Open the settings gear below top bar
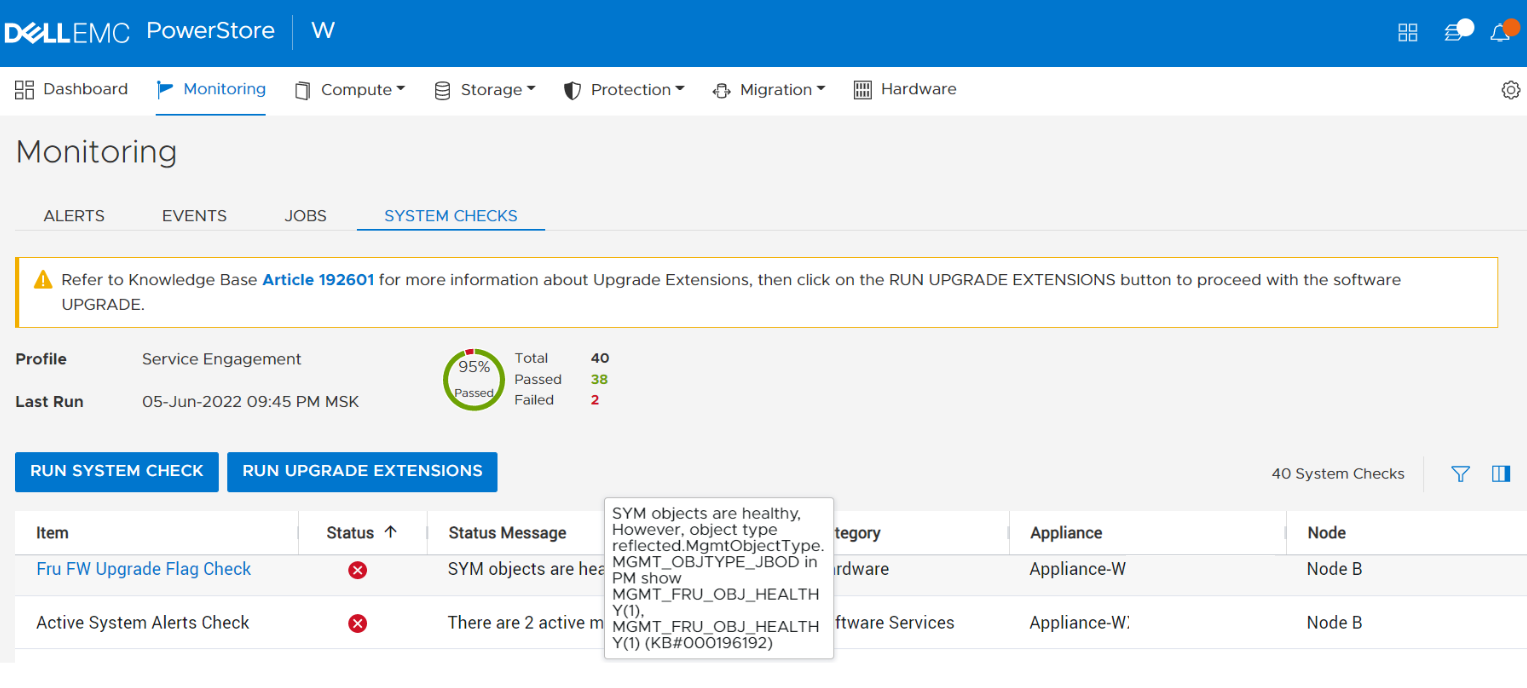This screenshot has height=688, width=1527. click(x=1510, y=89)
